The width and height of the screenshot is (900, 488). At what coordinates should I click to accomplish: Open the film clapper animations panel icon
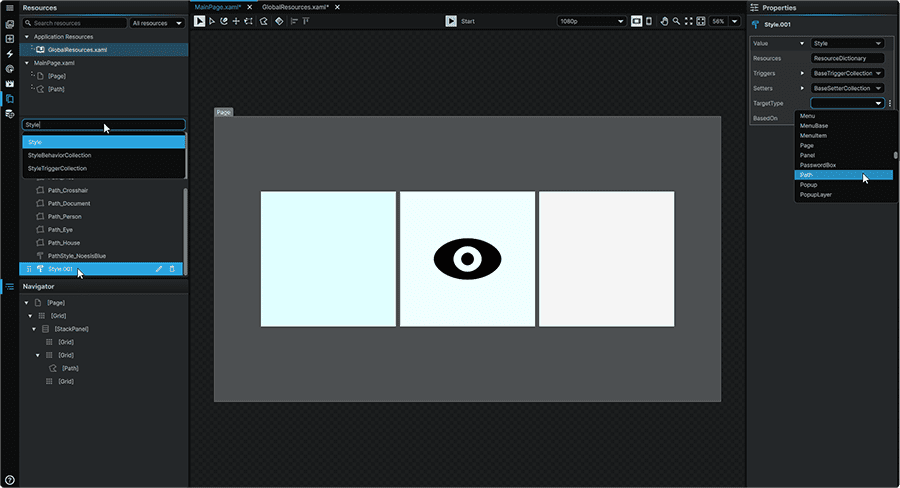[9, 84]
